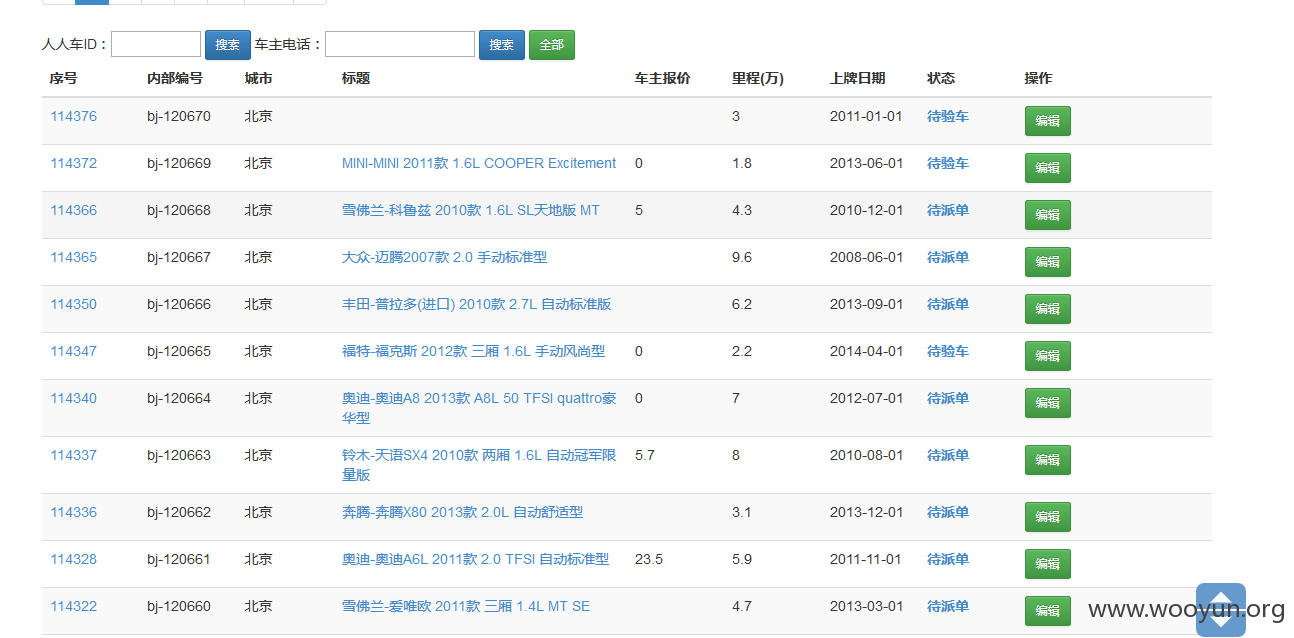
Task: Open record link 114328
Action: click(74, 559)
